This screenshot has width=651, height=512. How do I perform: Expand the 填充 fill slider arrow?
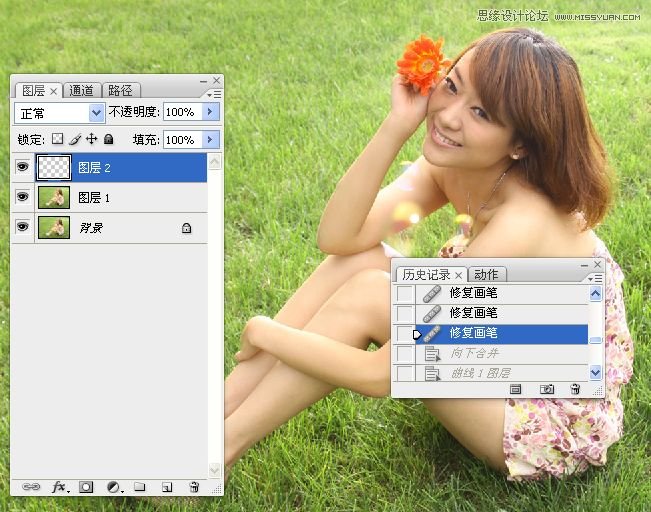210,140
